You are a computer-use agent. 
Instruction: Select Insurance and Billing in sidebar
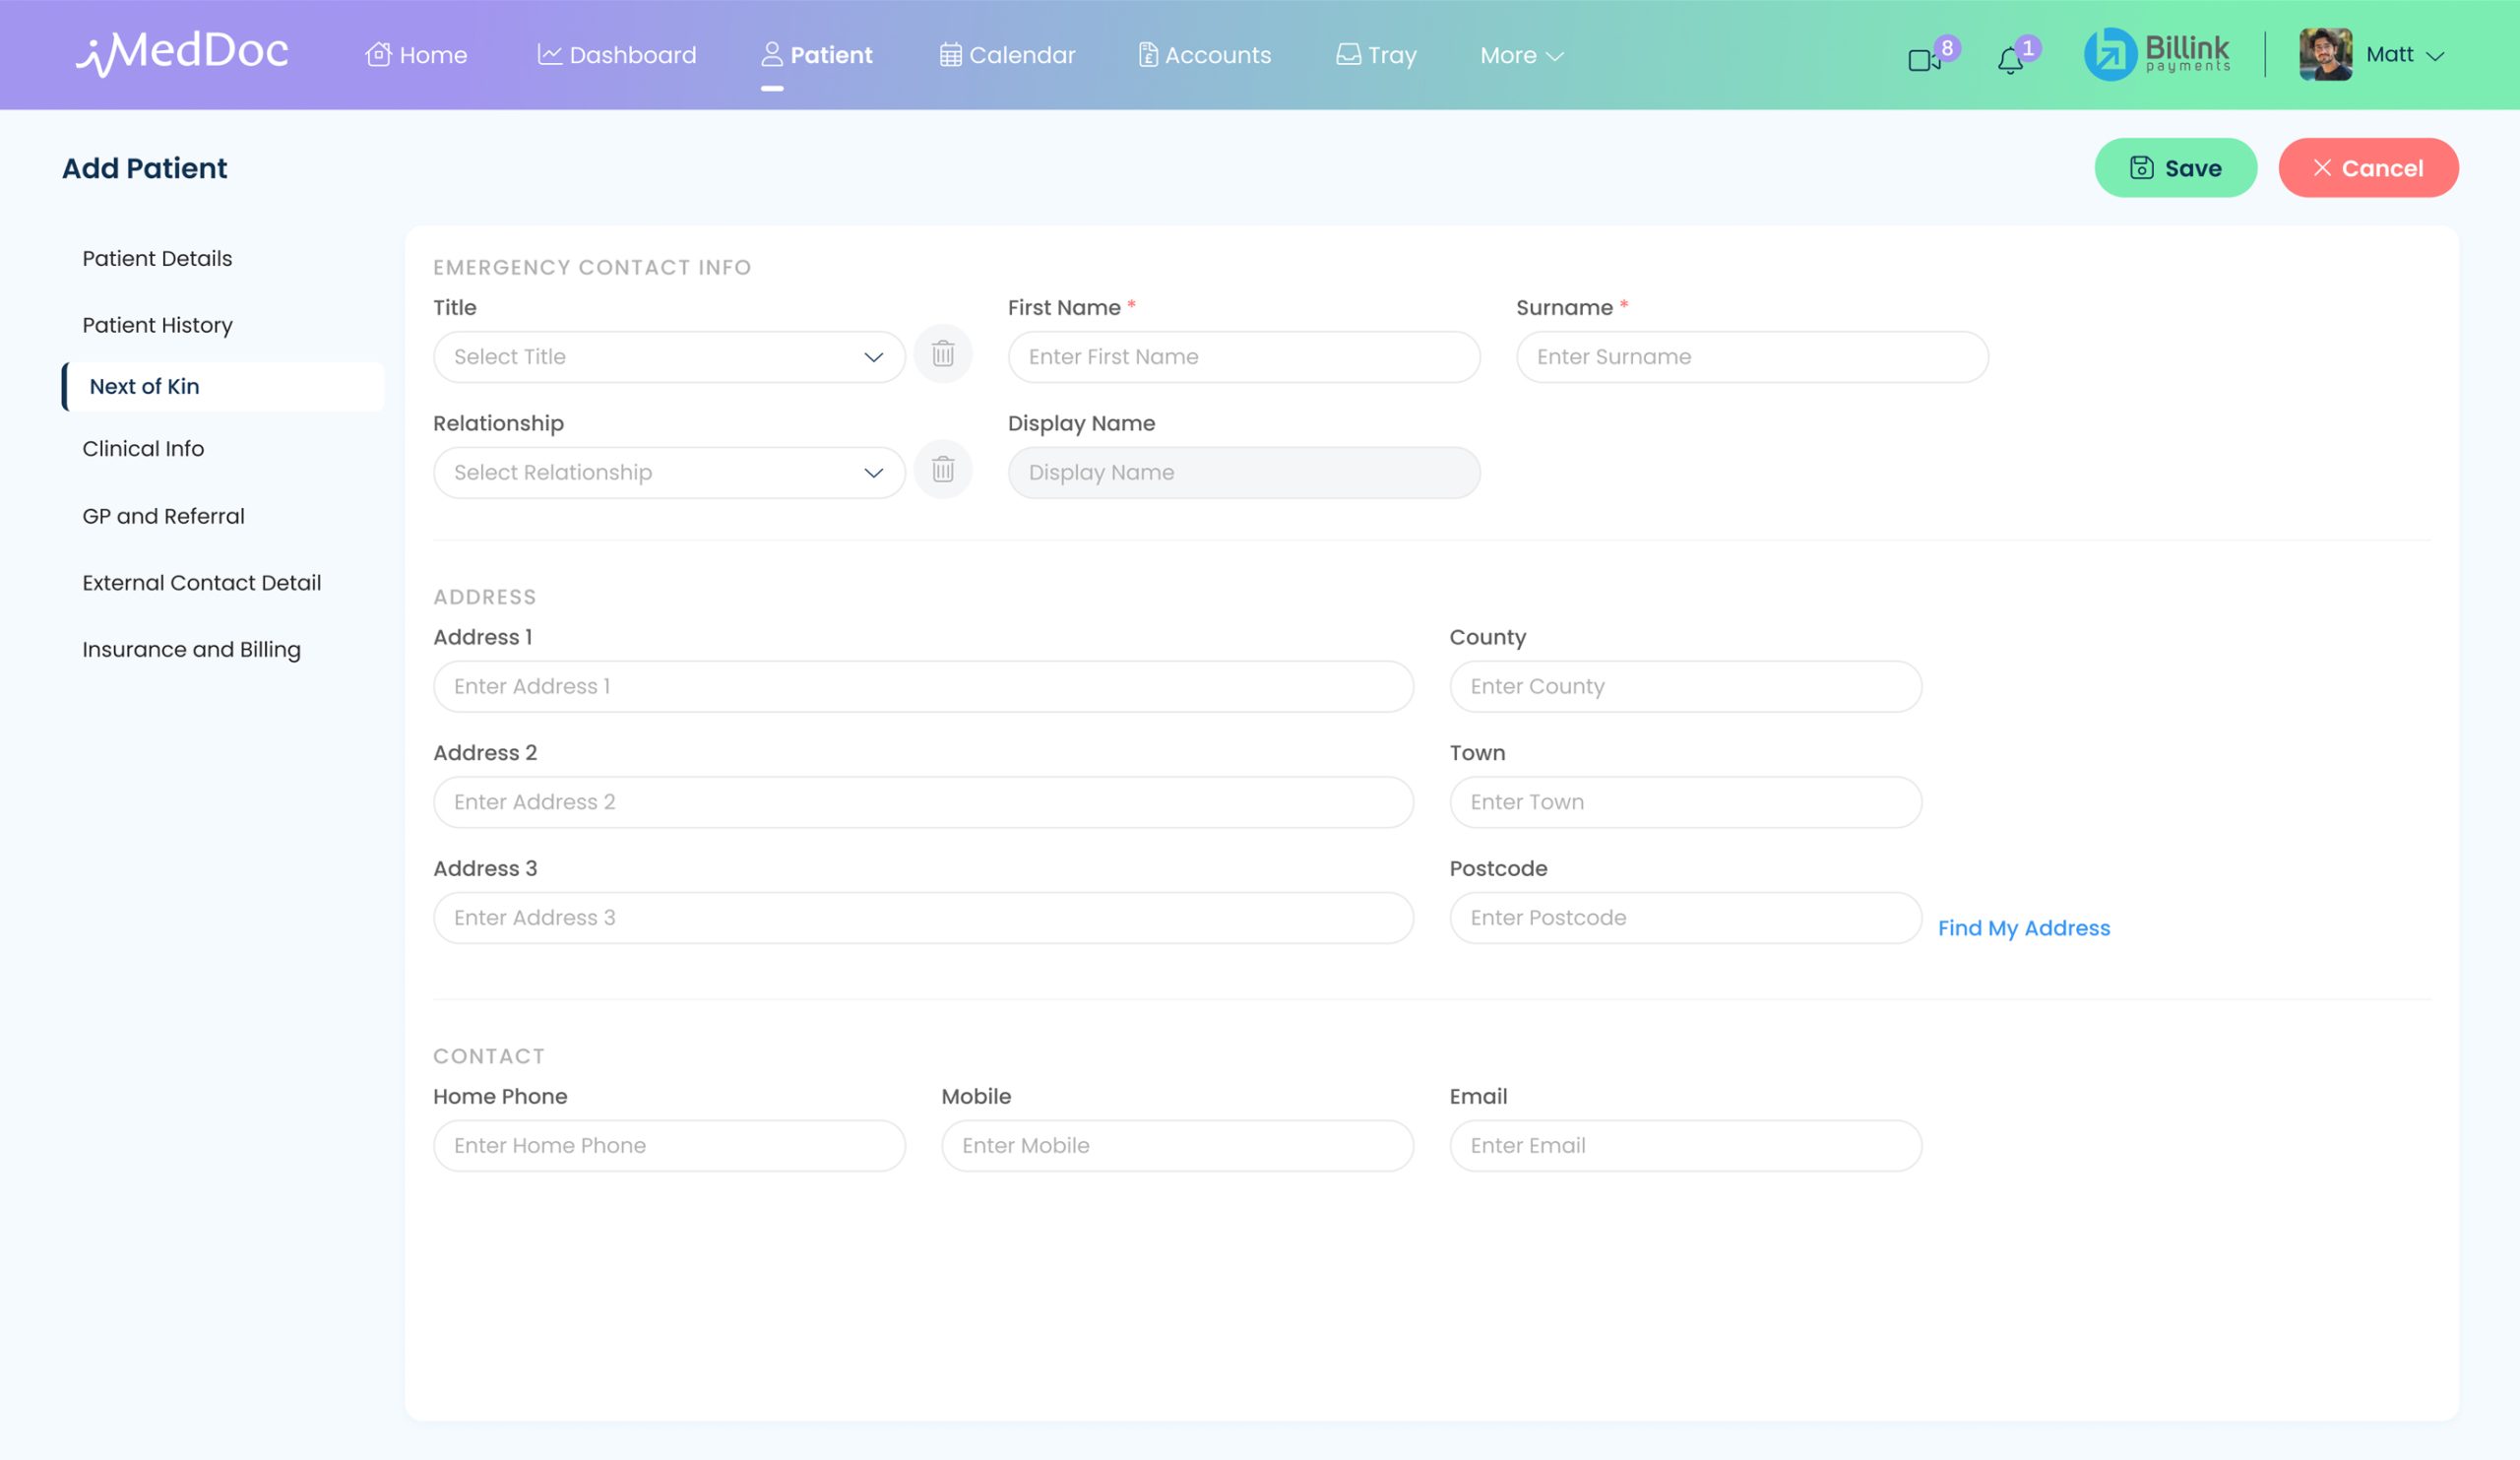191,648
